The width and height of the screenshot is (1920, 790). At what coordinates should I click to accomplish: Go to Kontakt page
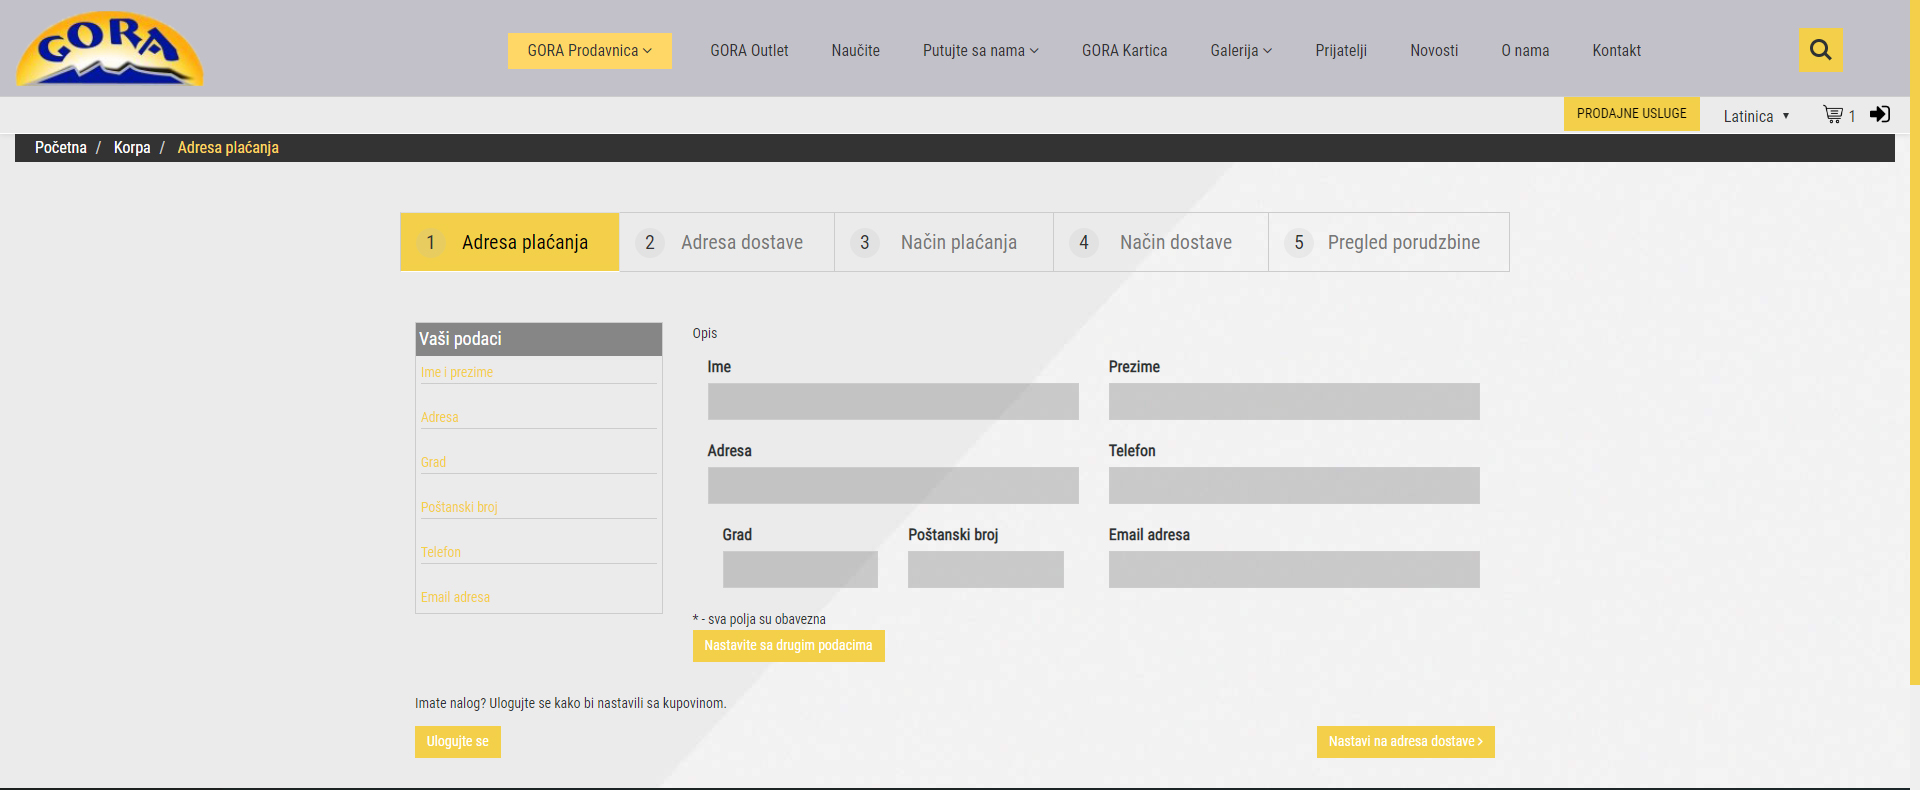[x=1616, y=51]
